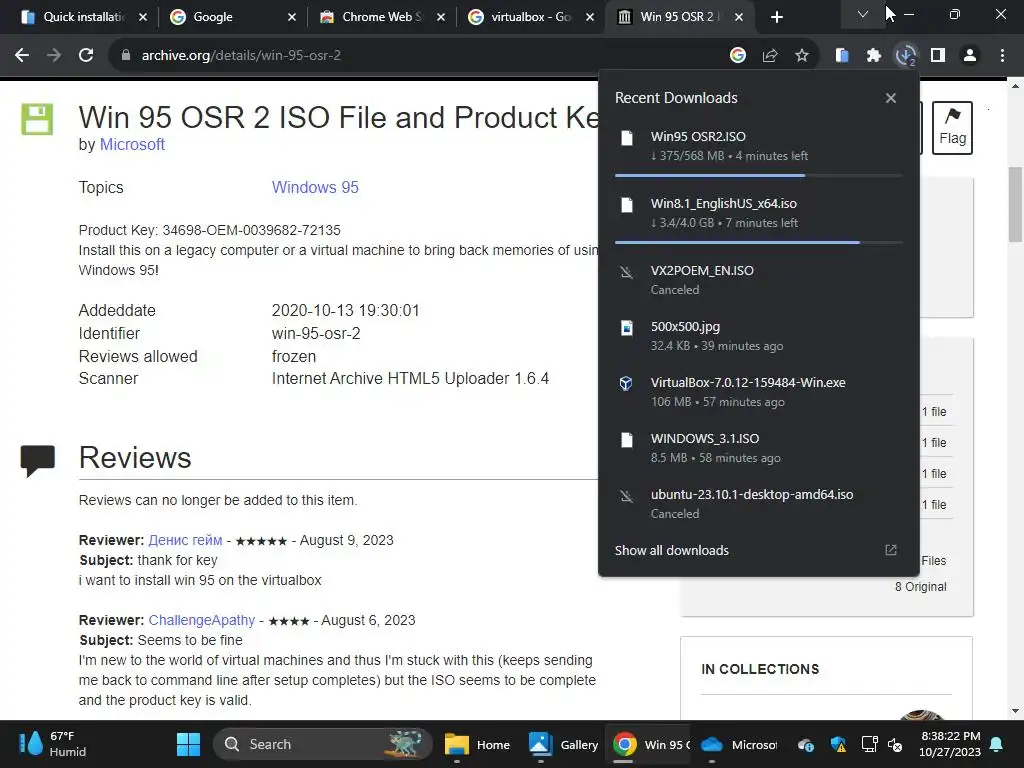Open reviewer Денис гейм profile link
1024x768 pixels.
(x=185, y=540)
